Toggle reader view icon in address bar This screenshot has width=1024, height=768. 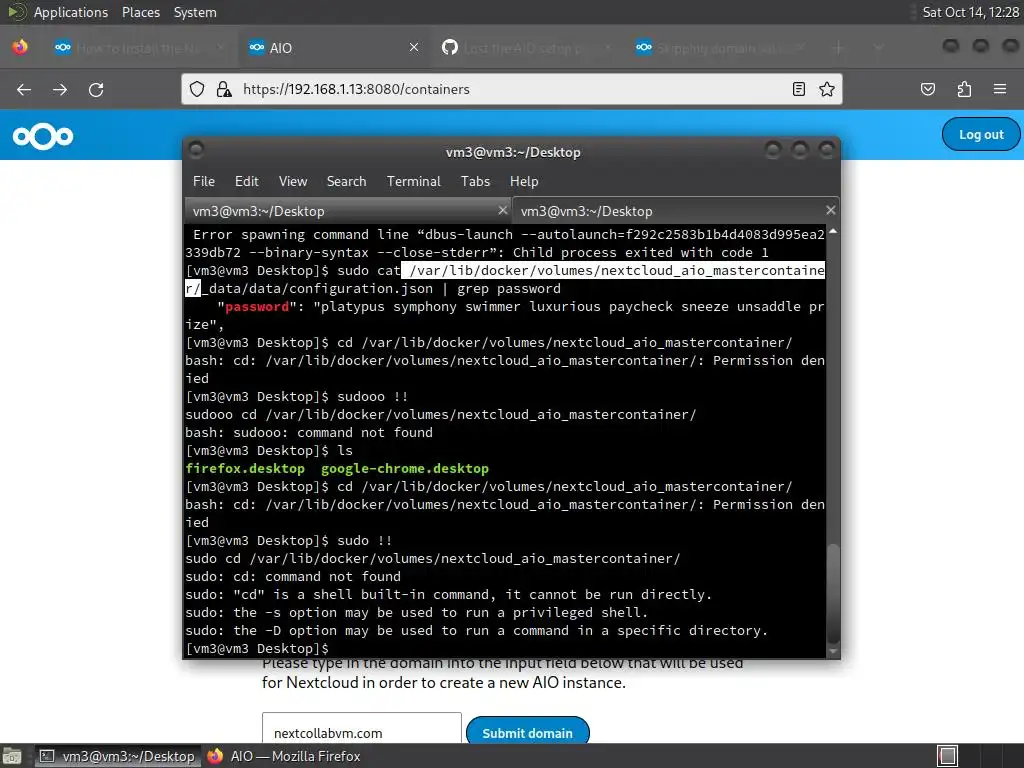(x=799, y=89)
